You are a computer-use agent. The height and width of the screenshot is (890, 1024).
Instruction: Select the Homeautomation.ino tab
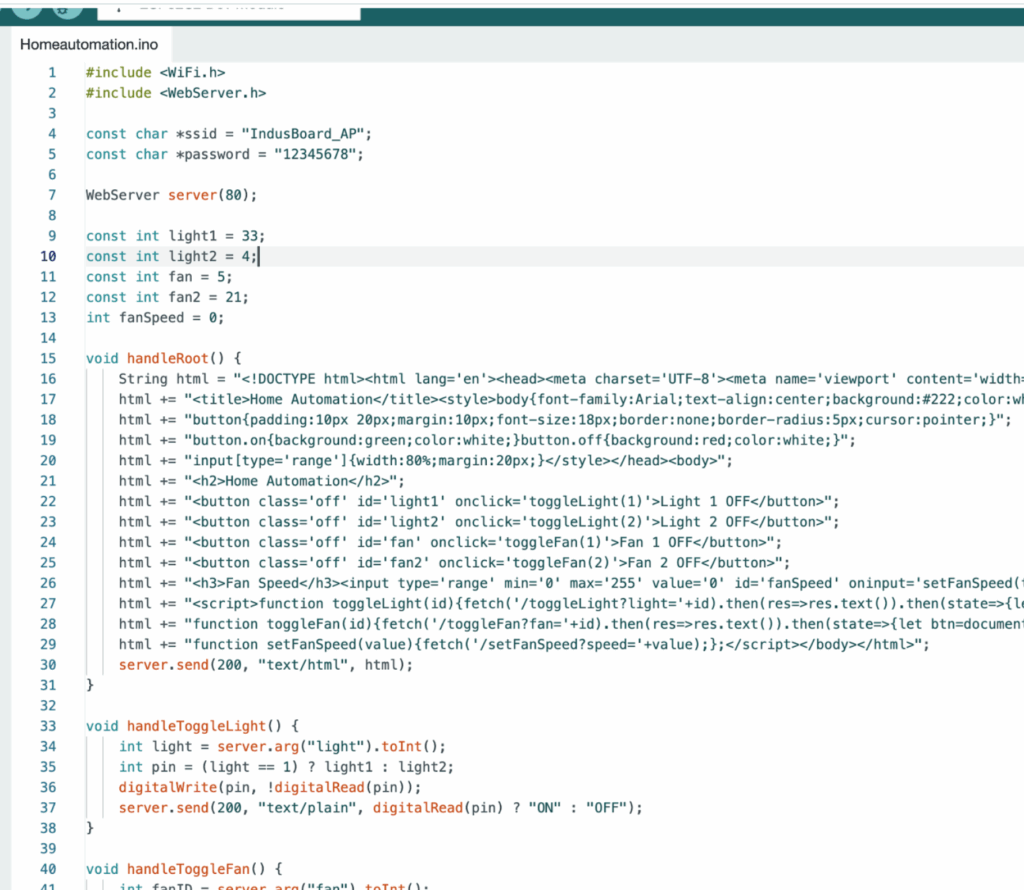tap(89, 44)
